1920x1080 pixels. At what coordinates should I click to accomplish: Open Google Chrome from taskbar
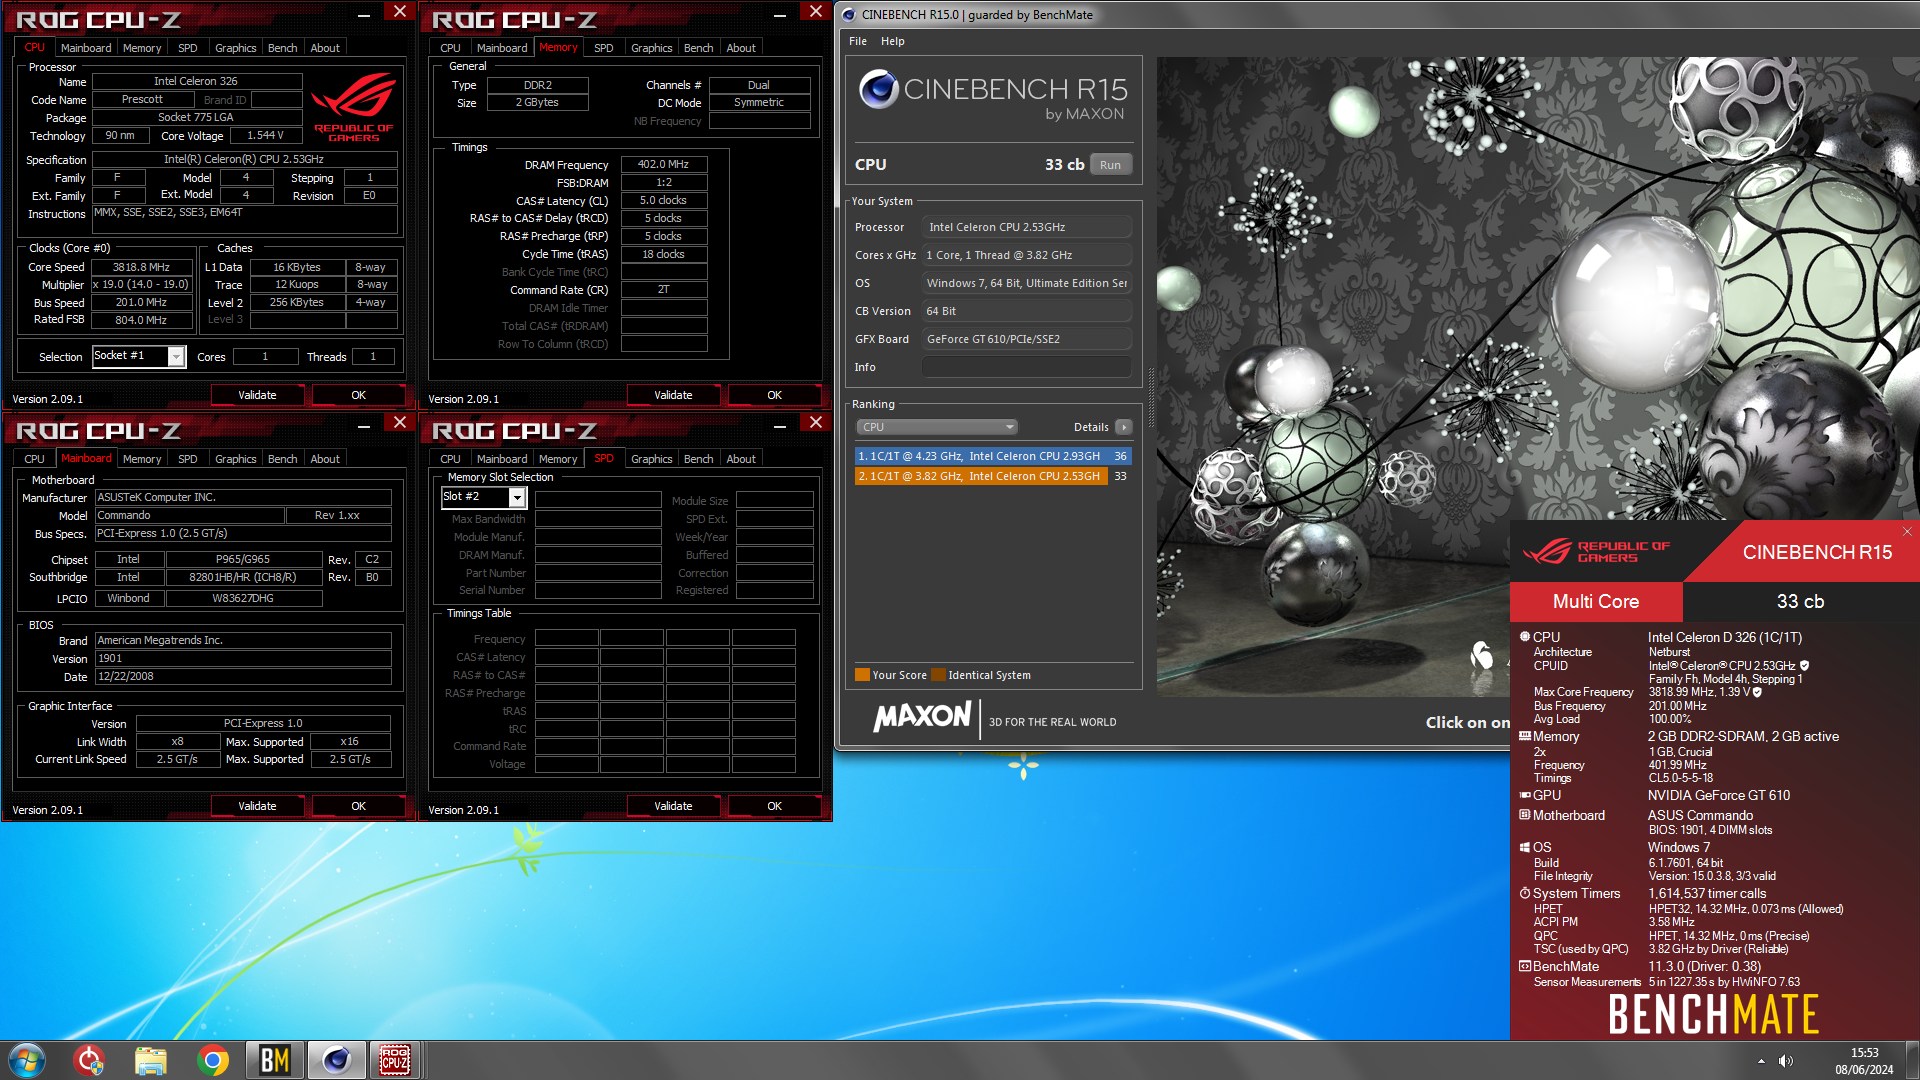coord(212,1060)
